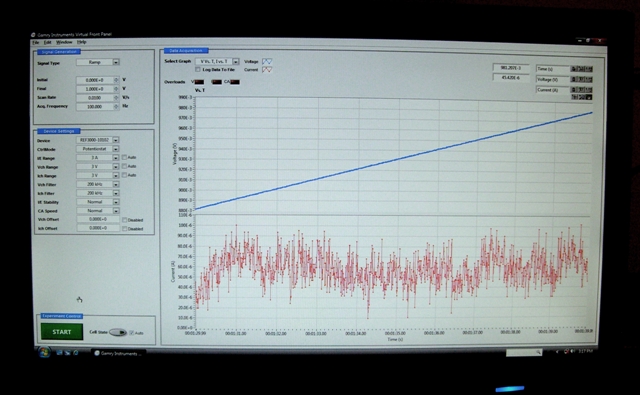Image resolution: width=640 pixels, height=395 pixels.
Task: Select the graph pan hand tool
Action: pos(589,97)
